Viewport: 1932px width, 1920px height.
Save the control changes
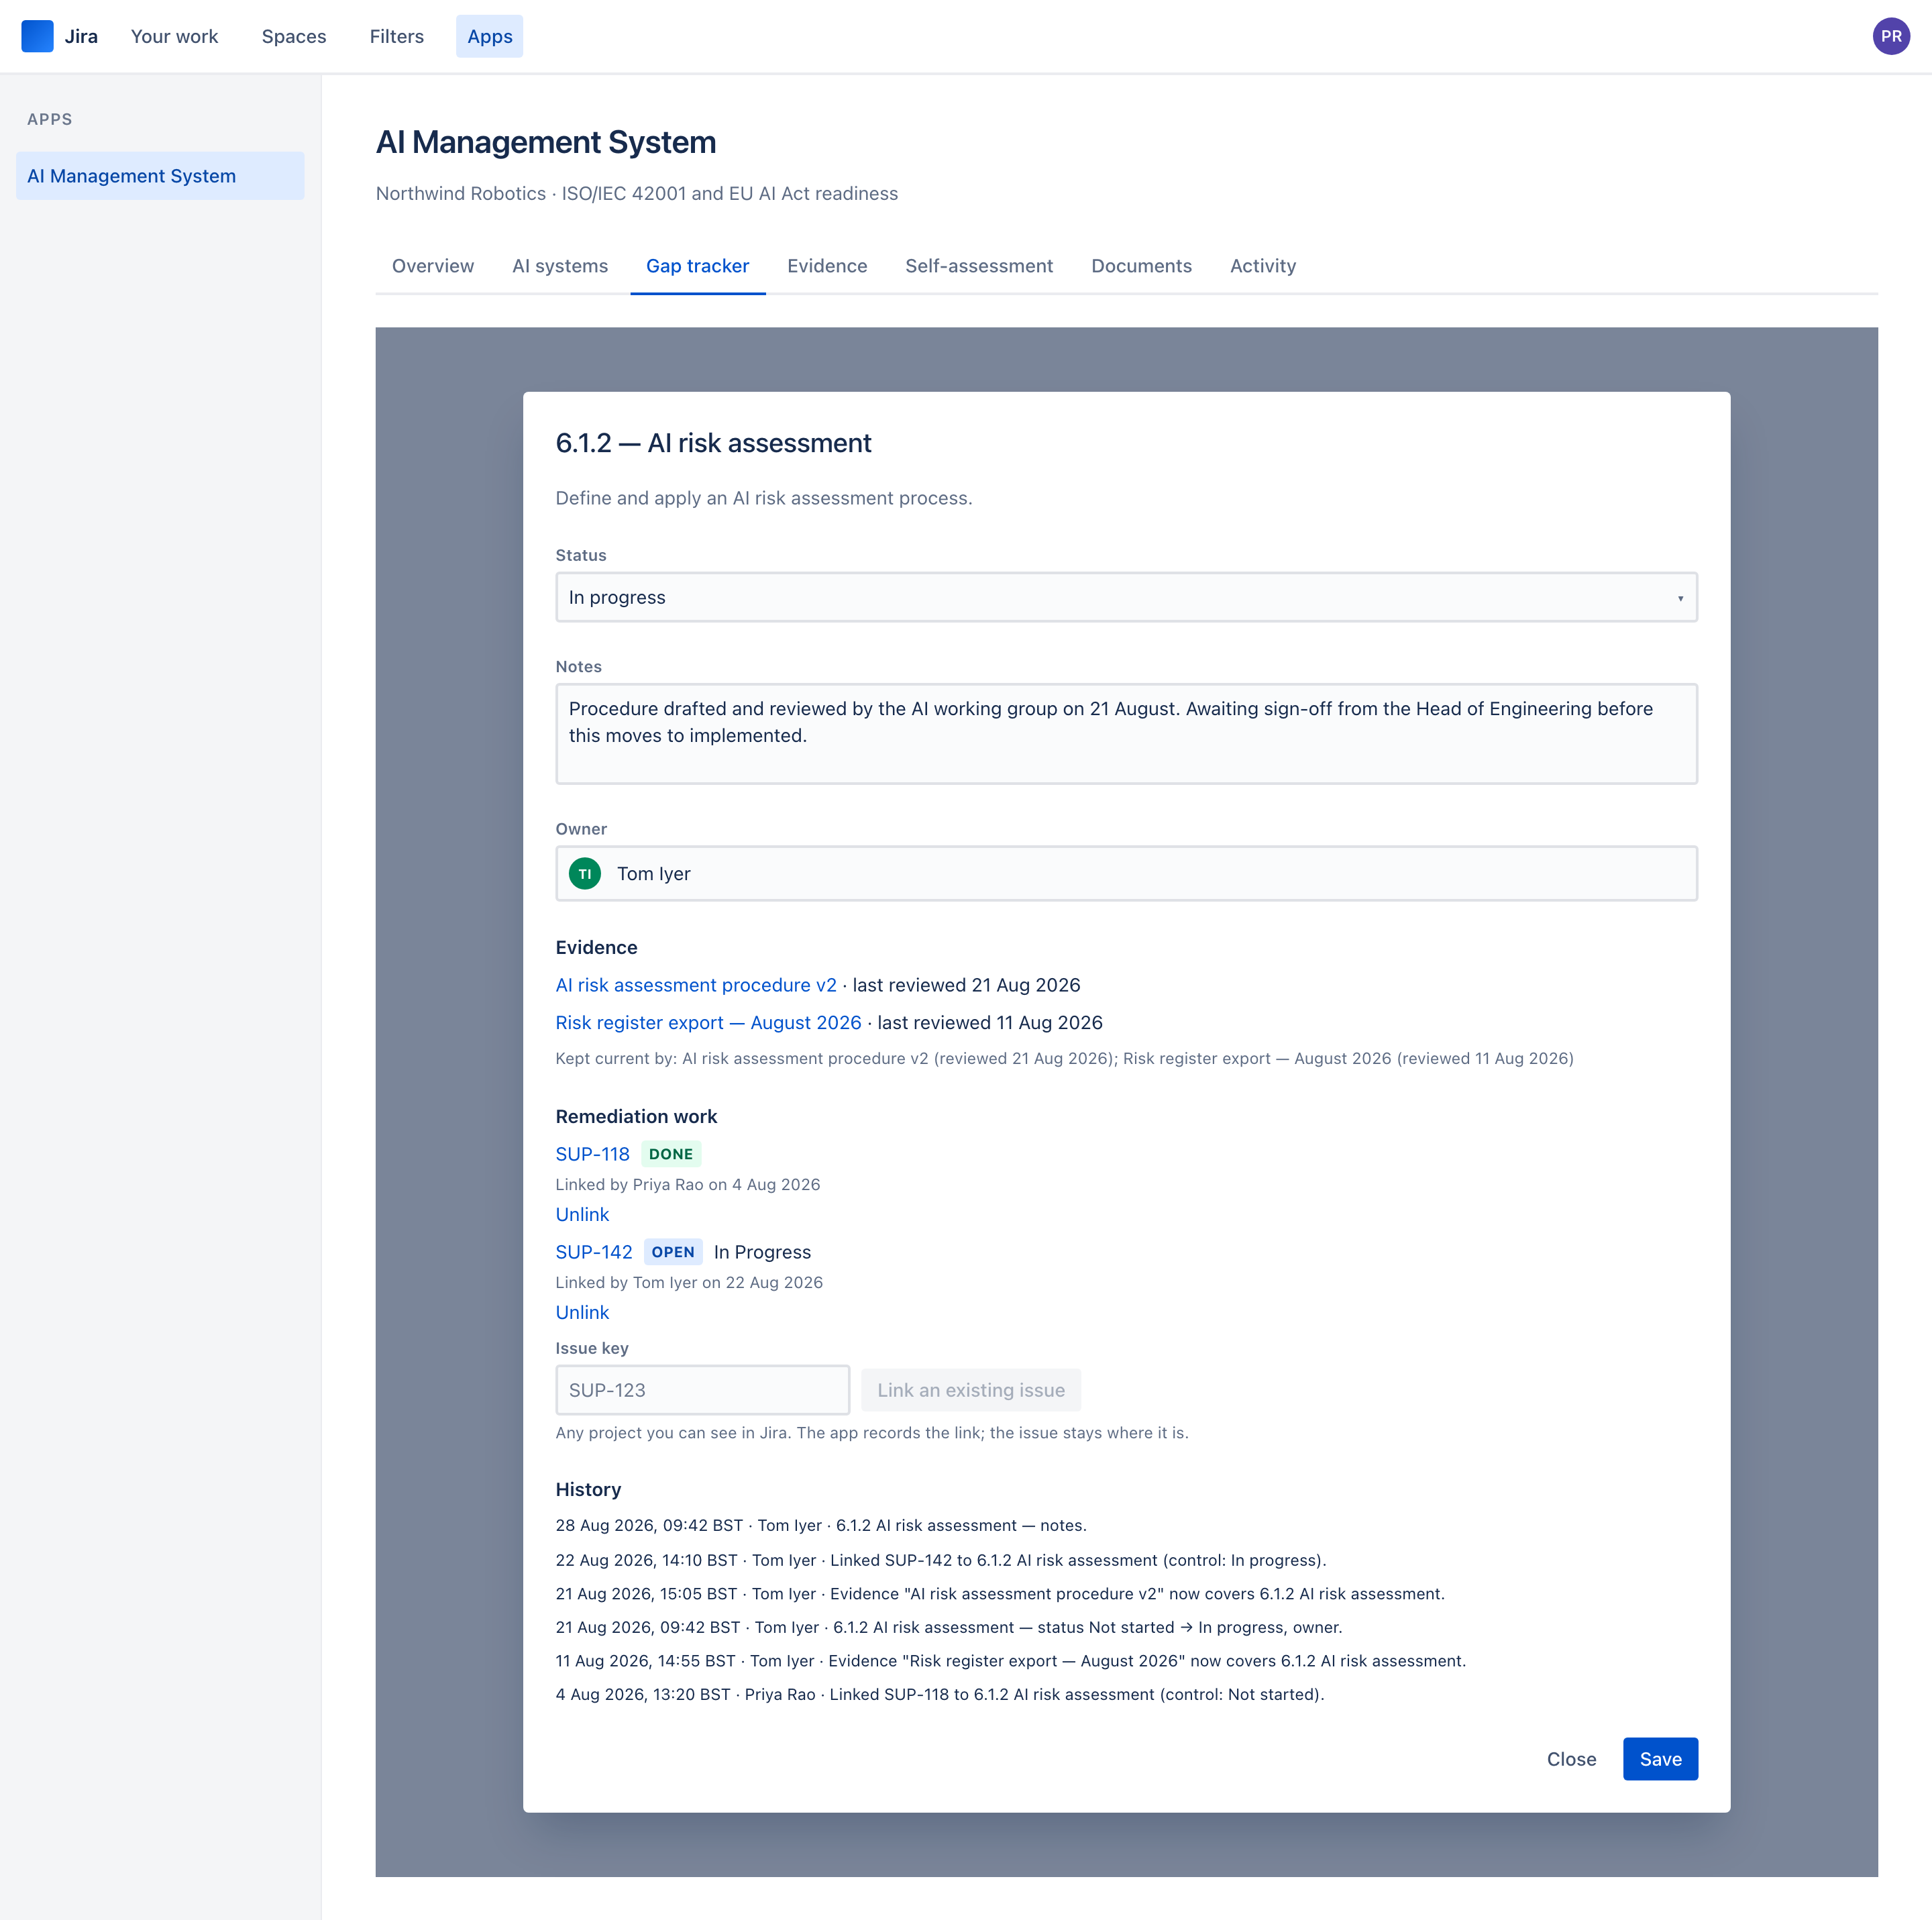[x=1660, y=1759]
